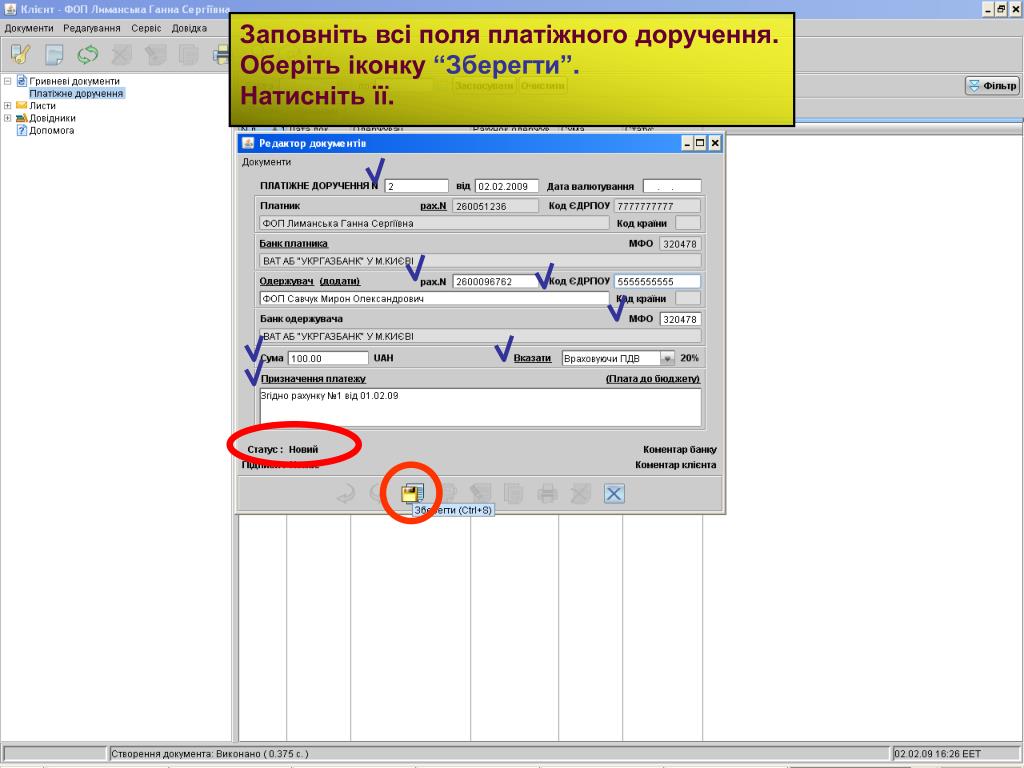Image resolution: width=1024 pixels, height=768 pixels.
Task: Click recipient bank МФО field
Action: coord(680,319)
